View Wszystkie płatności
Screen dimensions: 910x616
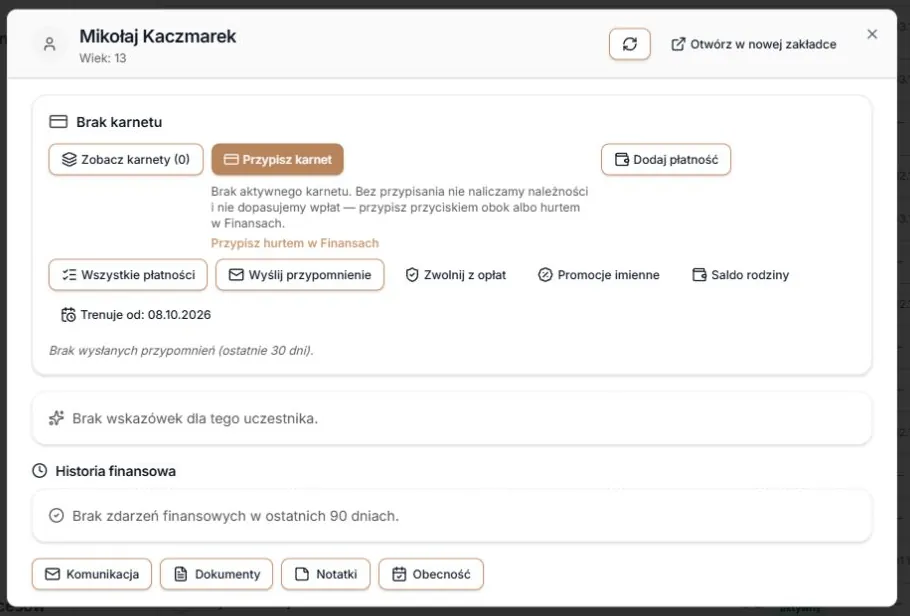pyautogui.click(x=128, y=275)
